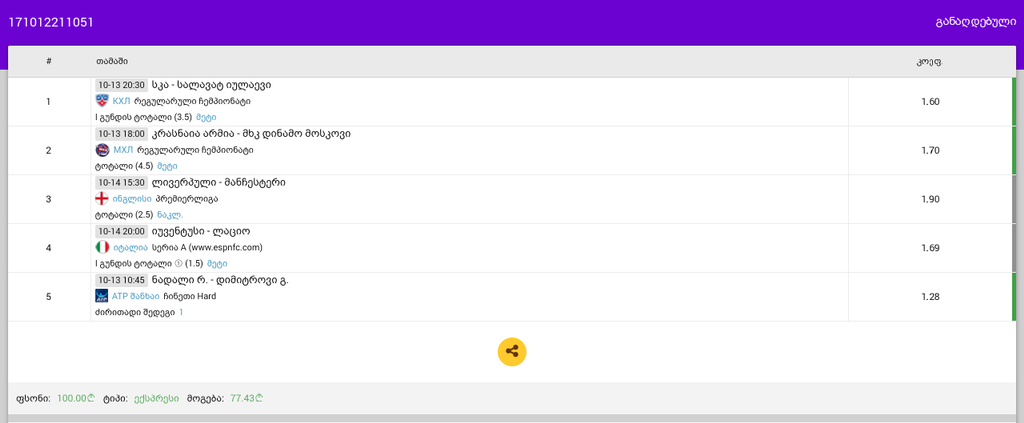This screenshot has width=1024, height=423.
Task: Click the Italy flag icon
Action: click(x=102, y=247)
